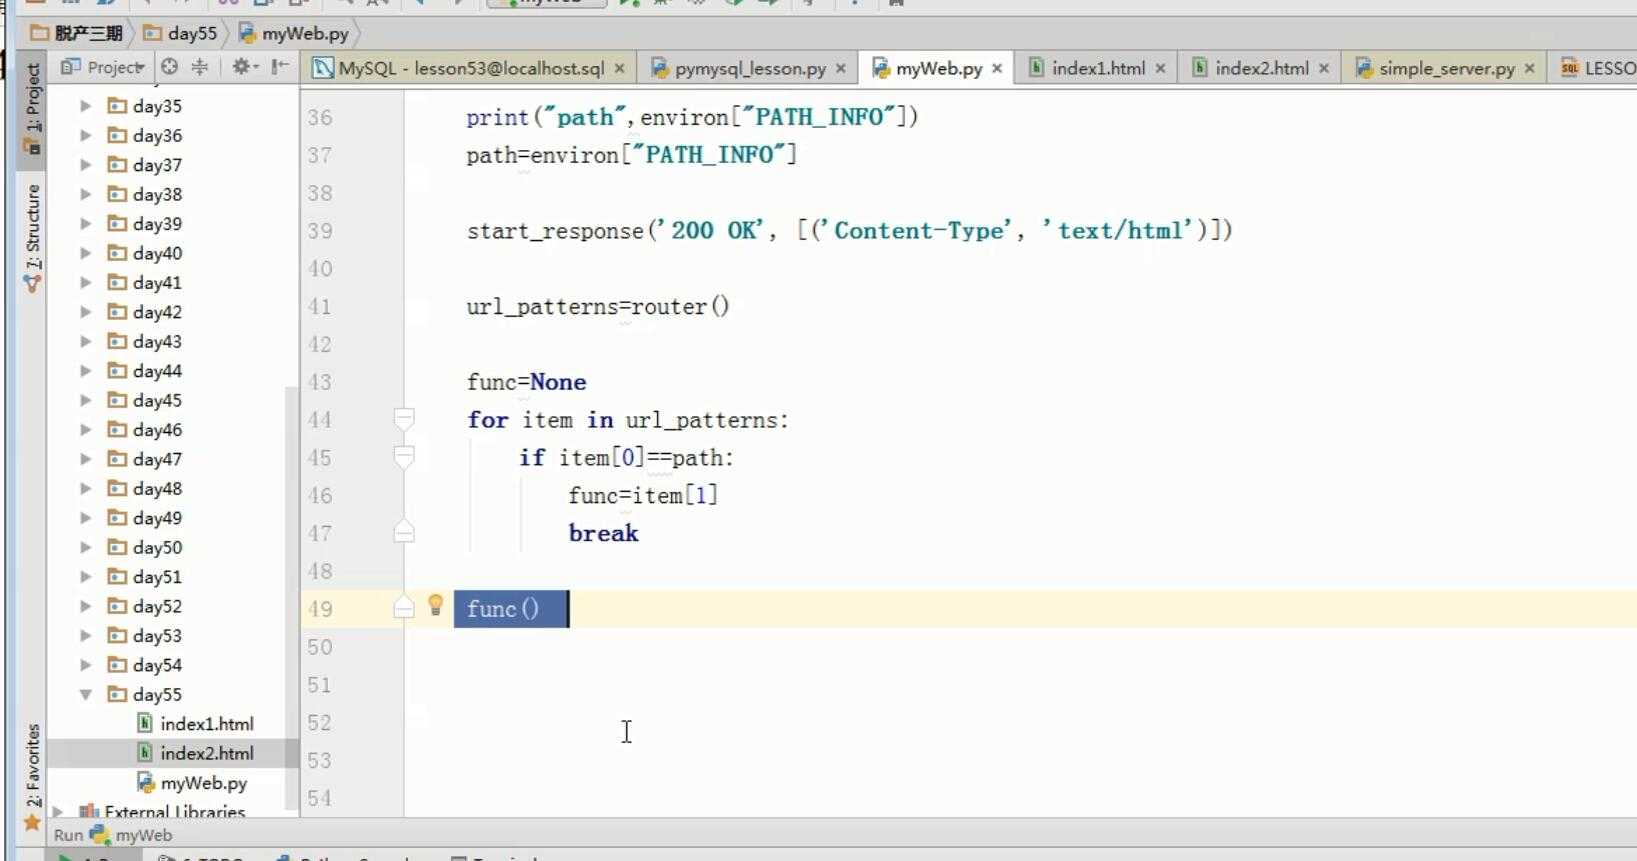Click the fold marker at line 49

pos(404,607)
